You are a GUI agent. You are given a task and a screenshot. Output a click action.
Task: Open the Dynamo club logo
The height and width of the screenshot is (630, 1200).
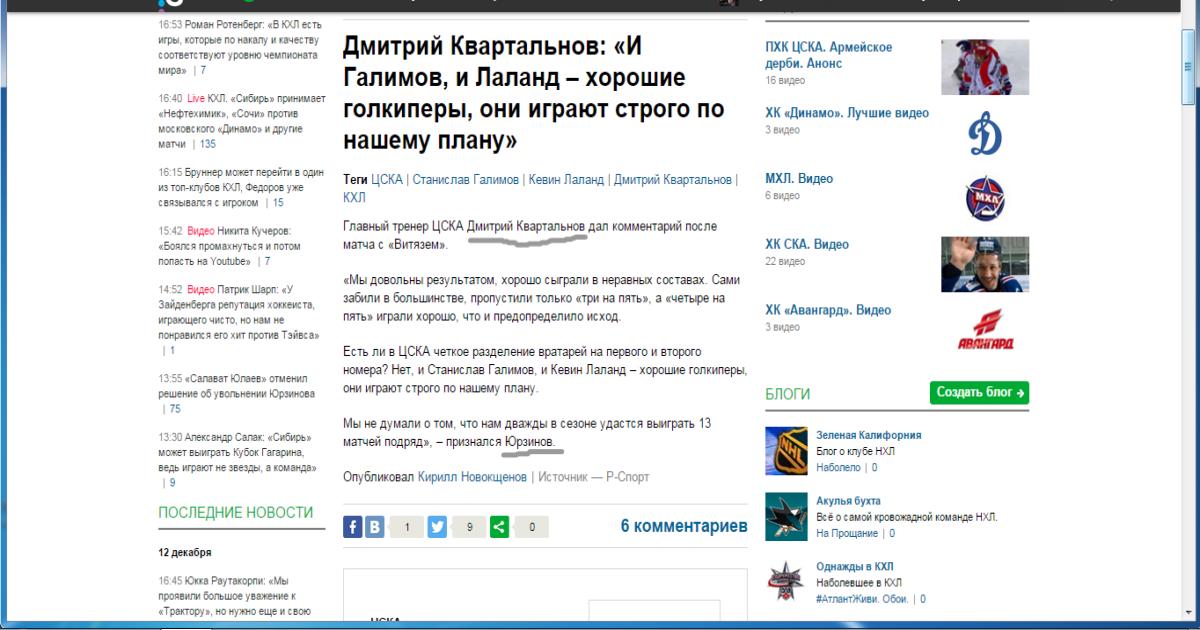pyautogui.click(x=985, y=133)
